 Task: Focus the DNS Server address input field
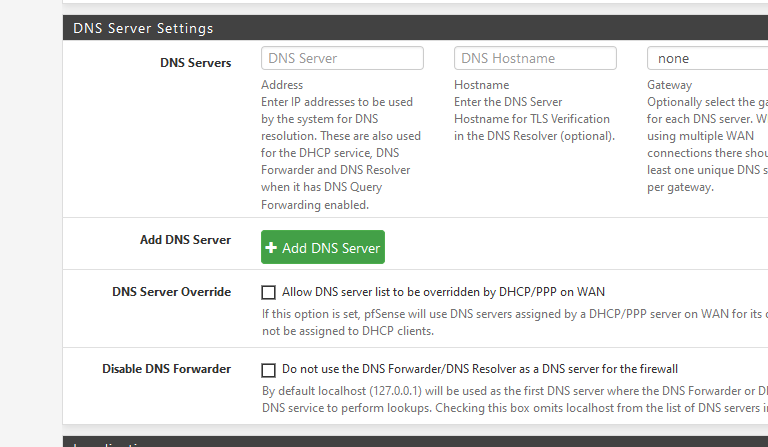[x=342, y=58]
